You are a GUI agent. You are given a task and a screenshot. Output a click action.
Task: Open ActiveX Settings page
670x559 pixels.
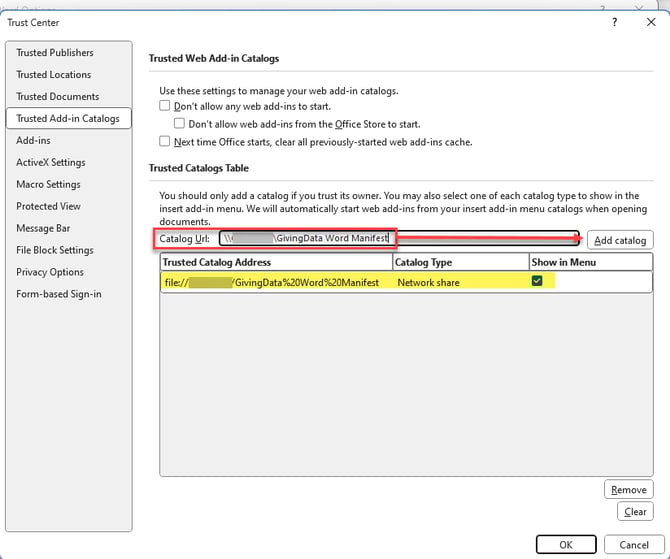pyautogui.click(x=51, y=163)
